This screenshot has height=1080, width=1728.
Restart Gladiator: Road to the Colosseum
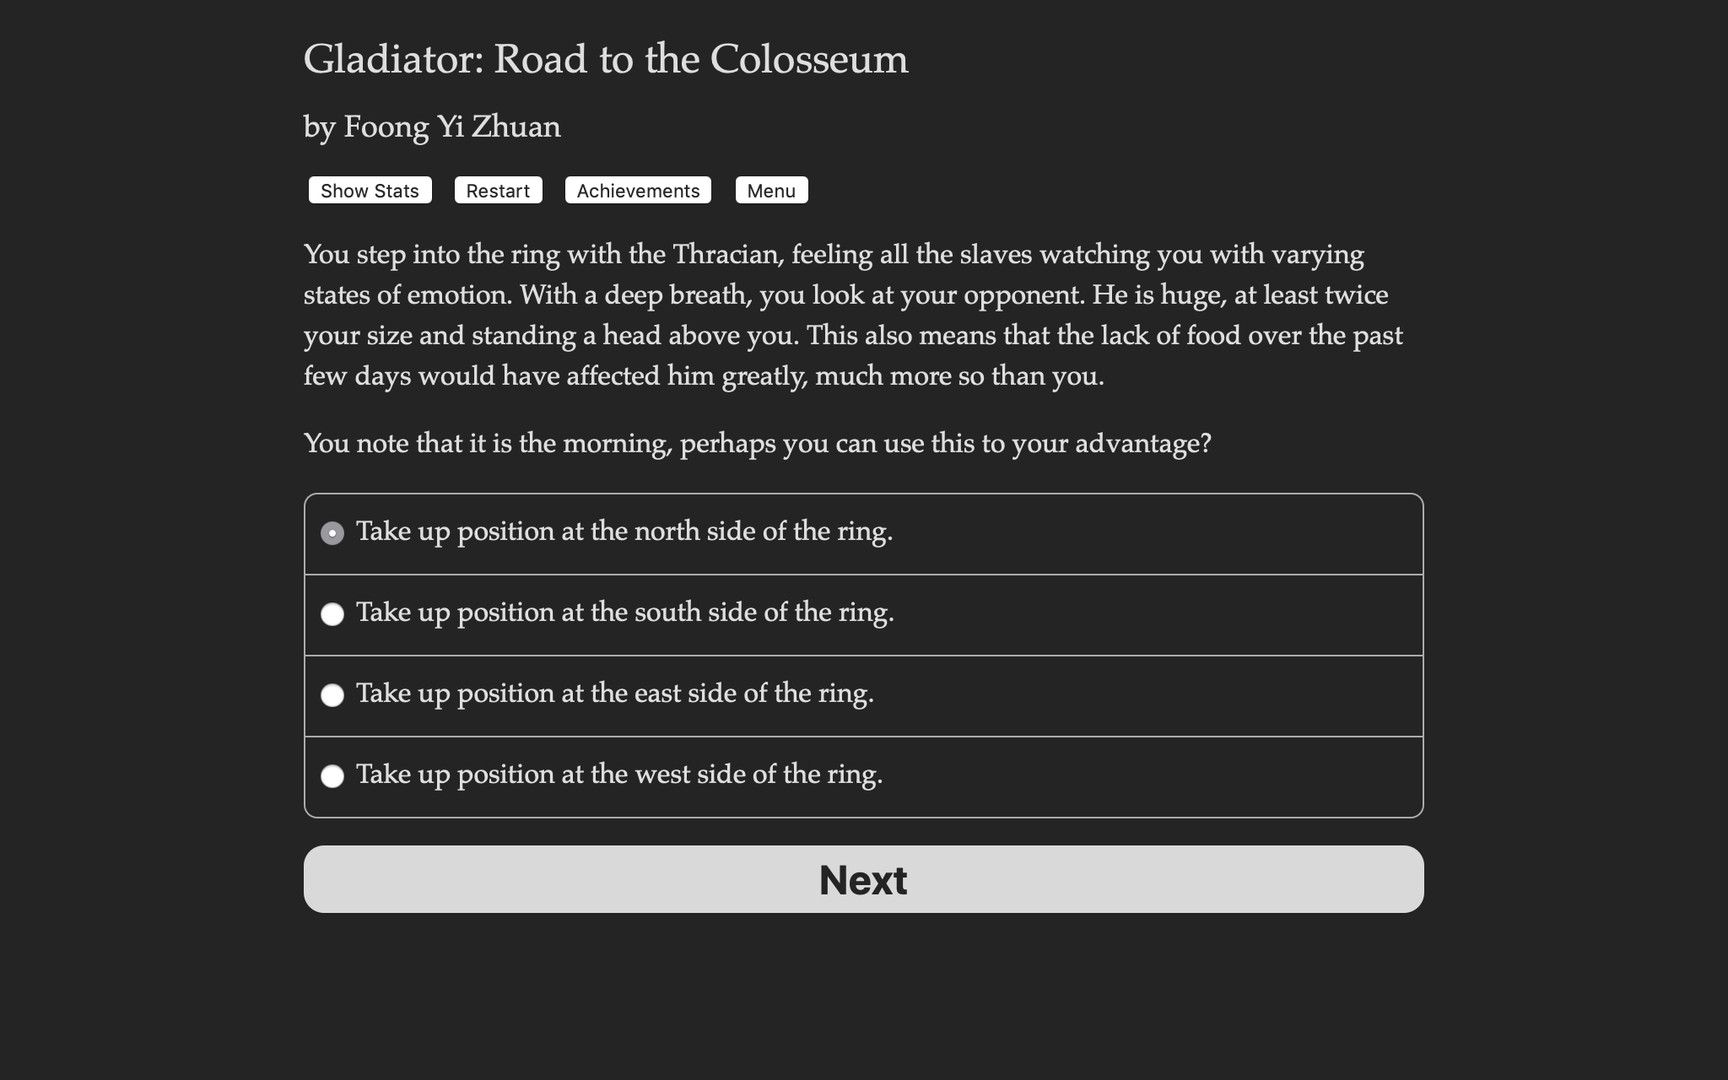[x=497, y=190]
